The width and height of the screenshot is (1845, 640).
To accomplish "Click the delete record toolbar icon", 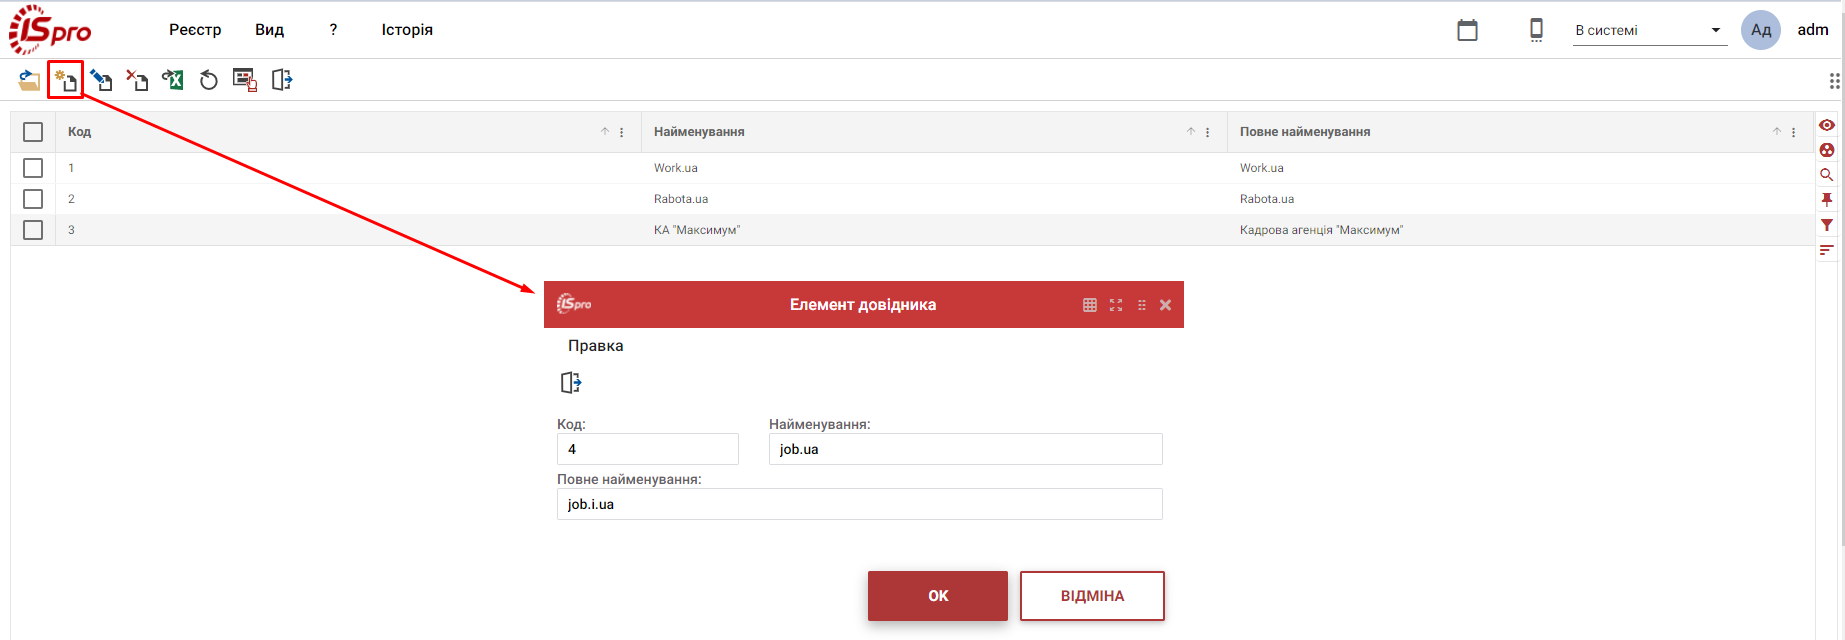I will [137, 80].
